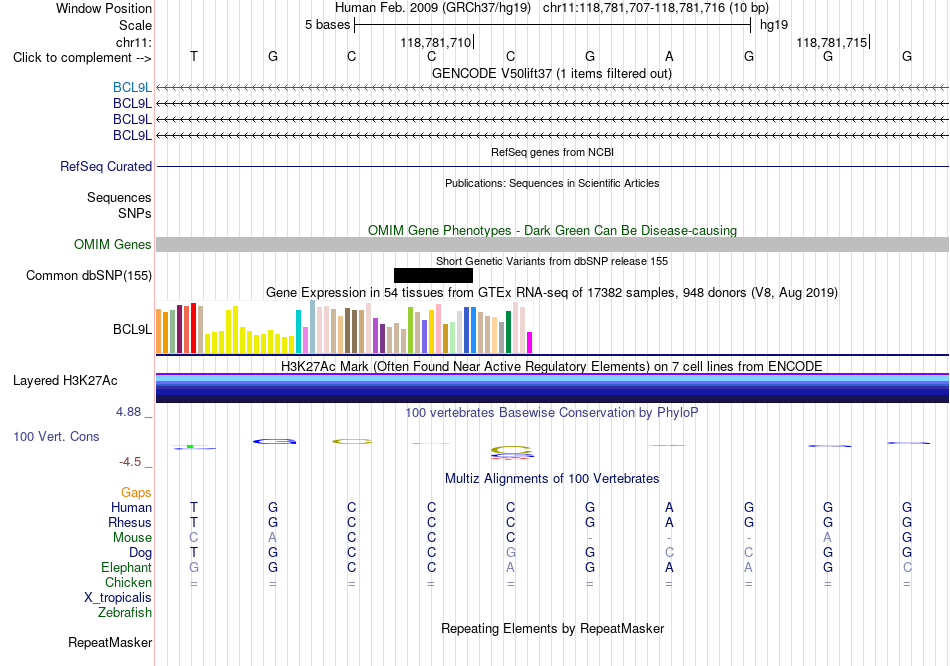Select the "Scale" track label

tap(135, 25)
